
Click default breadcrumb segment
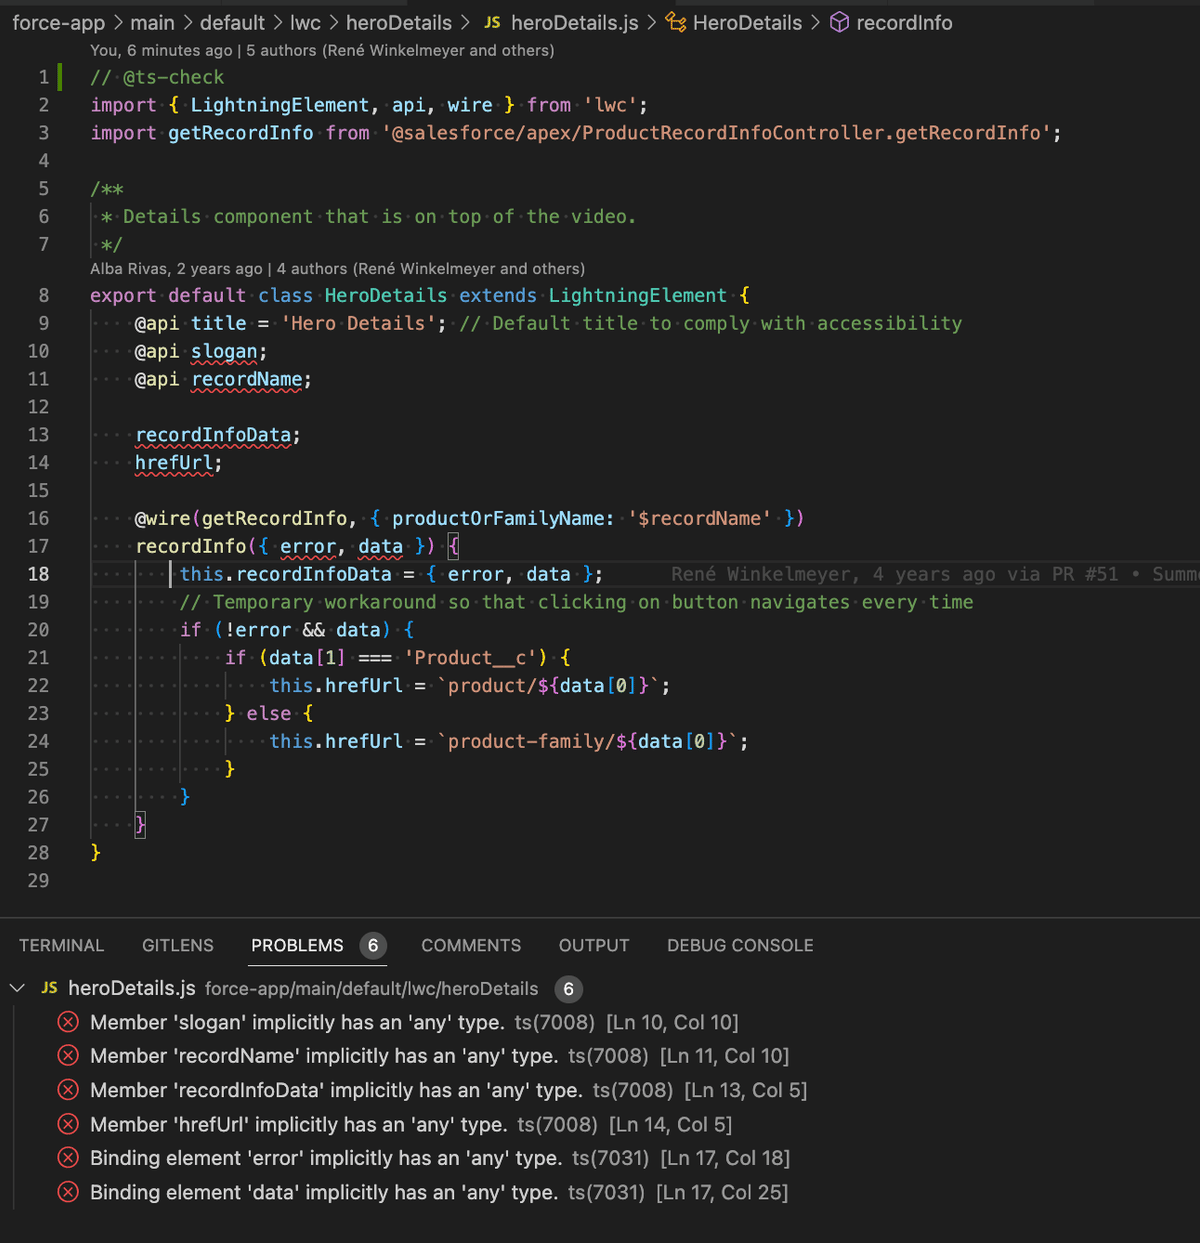pos(232,22)
